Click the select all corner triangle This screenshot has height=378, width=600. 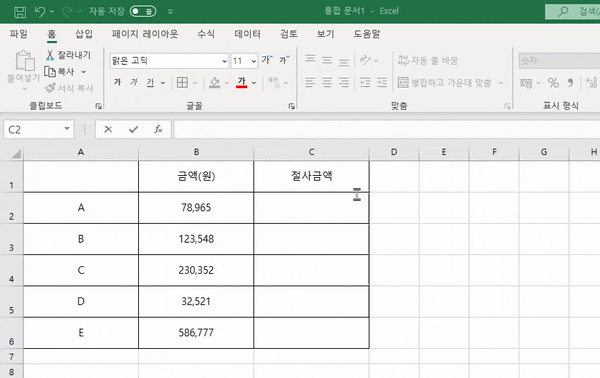point(16,154)
